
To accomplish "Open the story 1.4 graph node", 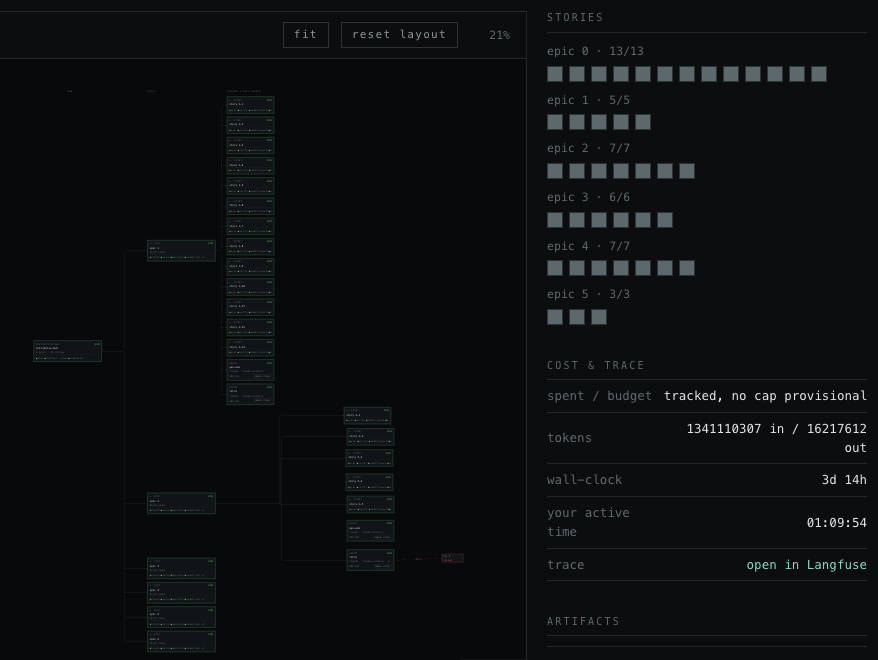I will pos(370,482).
